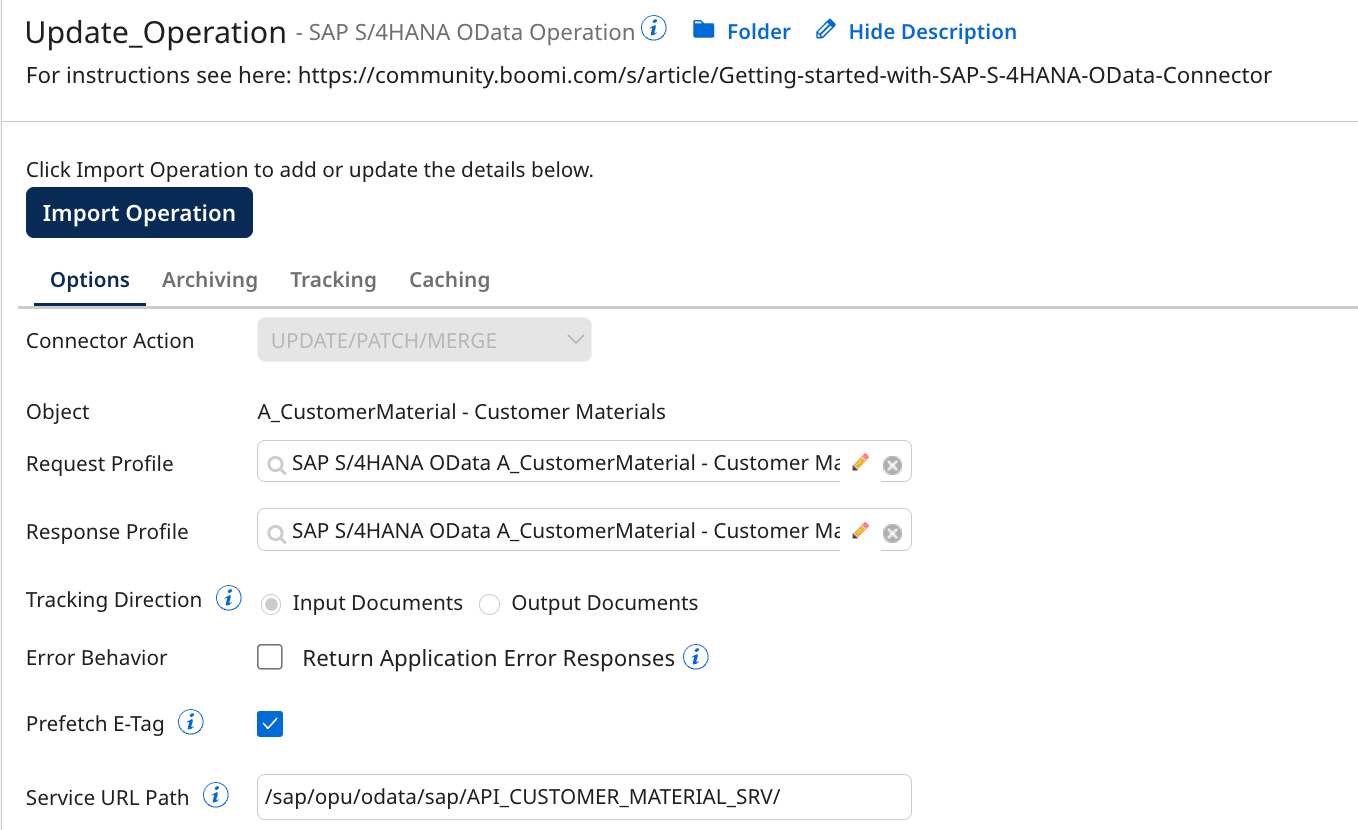This screenshot has width=1358, height=830.
Task: Clear the Request Profile using its x icon
Action: point(892,463)
